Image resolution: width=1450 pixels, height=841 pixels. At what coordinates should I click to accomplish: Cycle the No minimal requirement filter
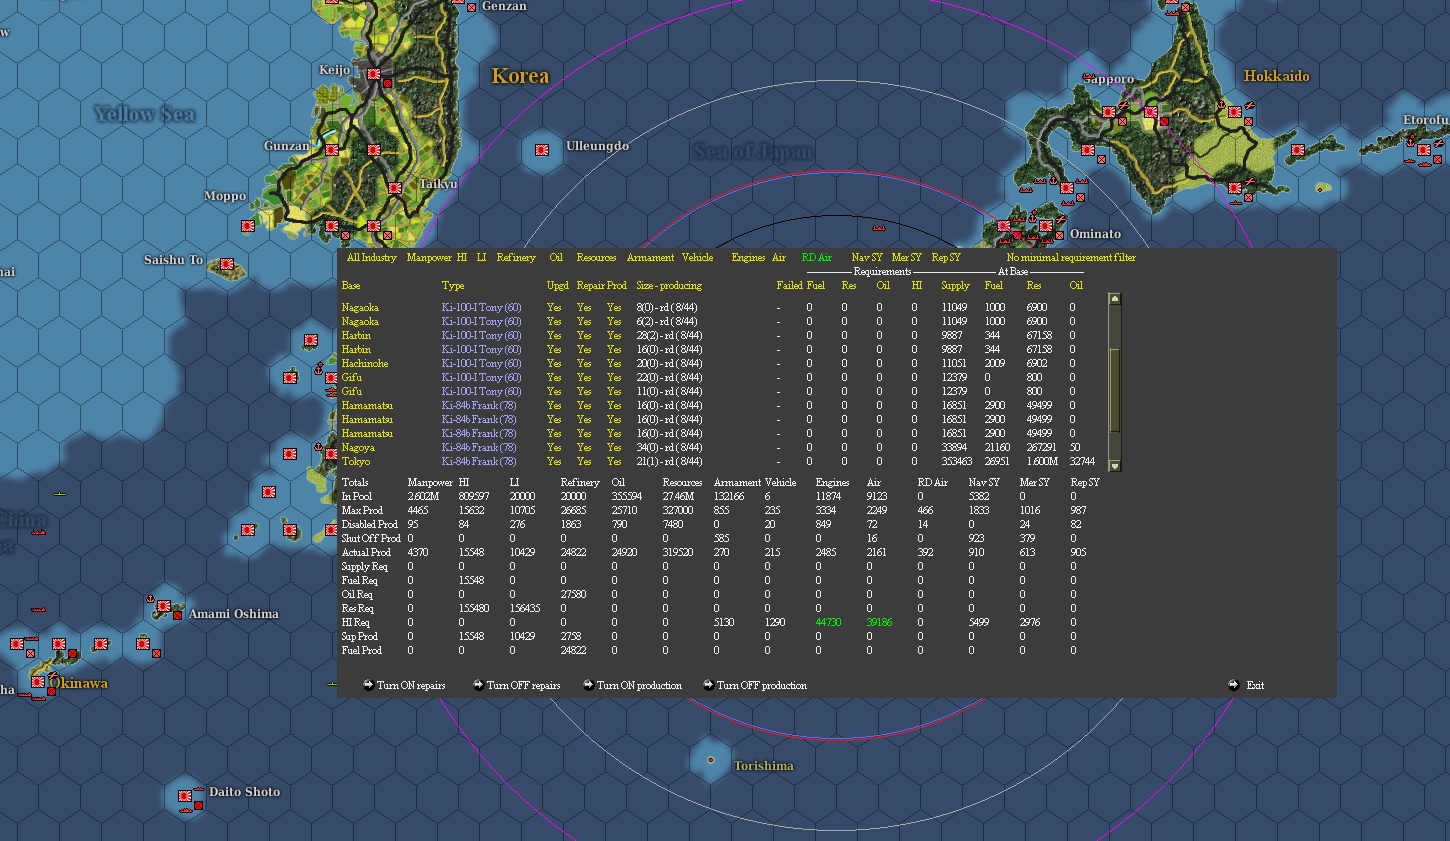pos(1071,258)
